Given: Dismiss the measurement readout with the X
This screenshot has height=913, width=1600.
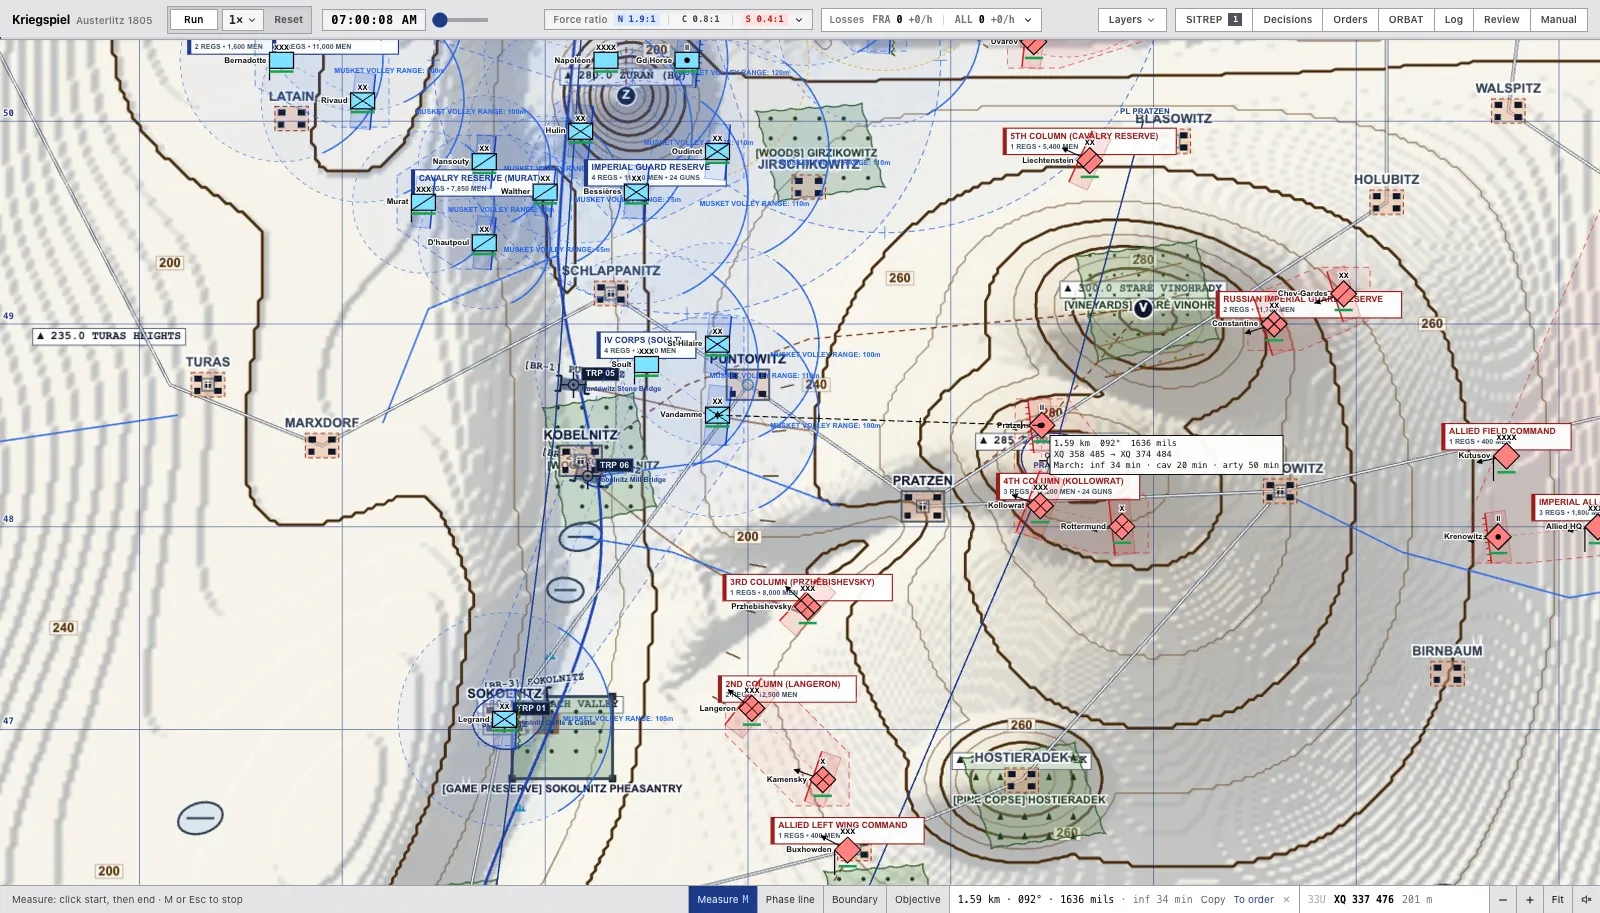Looking at the screenshot, I should (1286, 899).
